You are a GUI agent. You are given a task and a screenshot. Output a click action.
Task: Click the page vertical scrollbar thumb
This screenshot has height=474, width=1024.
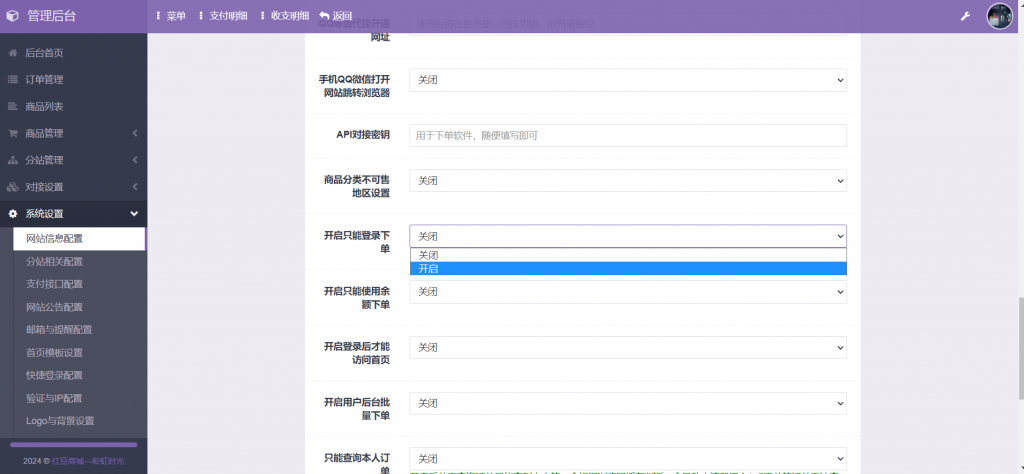(x=1020, y=349)
